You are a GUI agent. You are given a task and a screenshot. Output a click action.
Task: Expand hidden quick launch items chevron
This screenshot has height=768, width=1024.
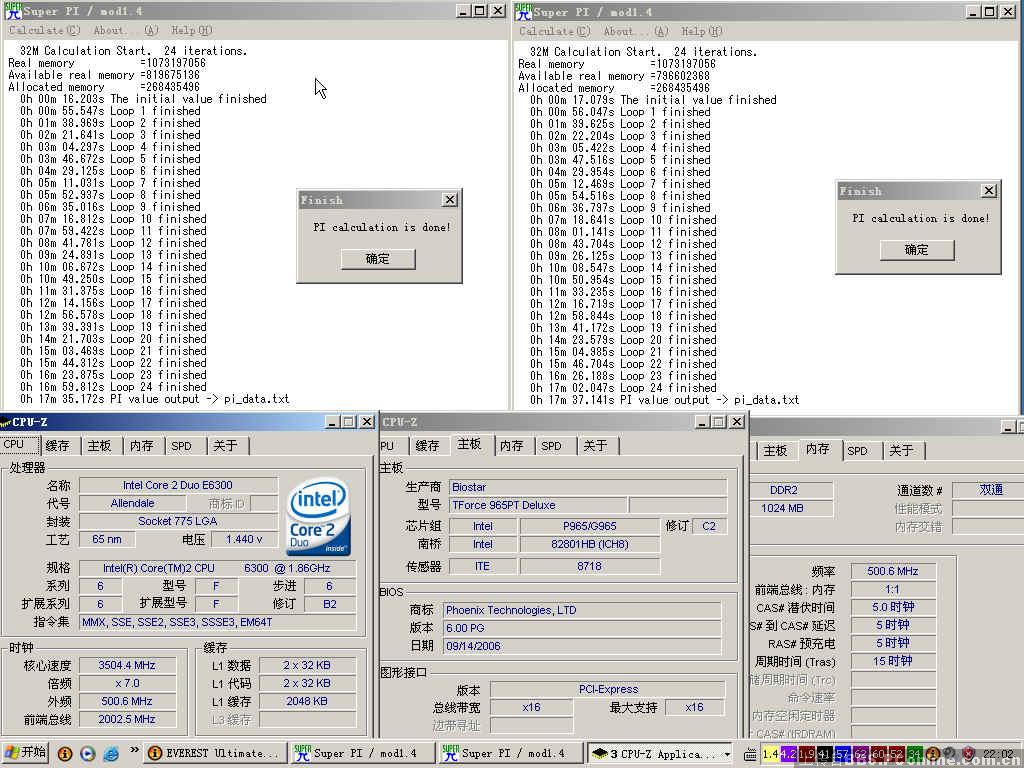[135, 750]
